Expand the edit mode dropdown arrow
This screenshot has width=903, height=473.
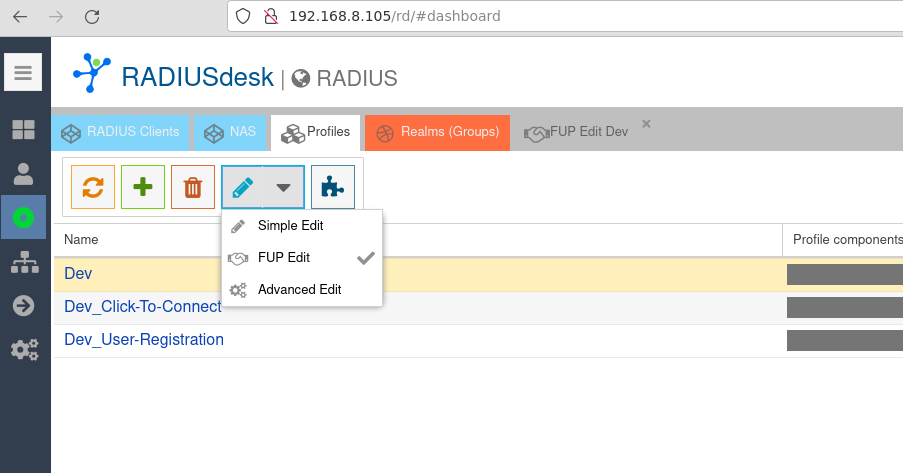(284, 187)
